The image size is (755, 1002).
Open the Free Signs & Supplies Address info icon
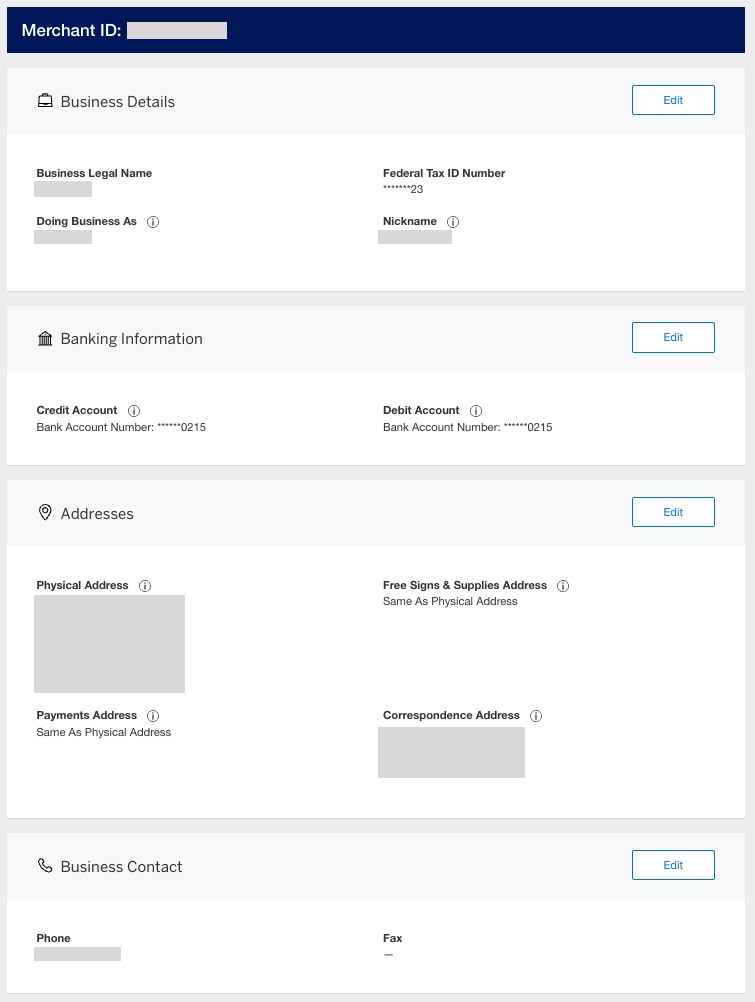pos(563,585)
